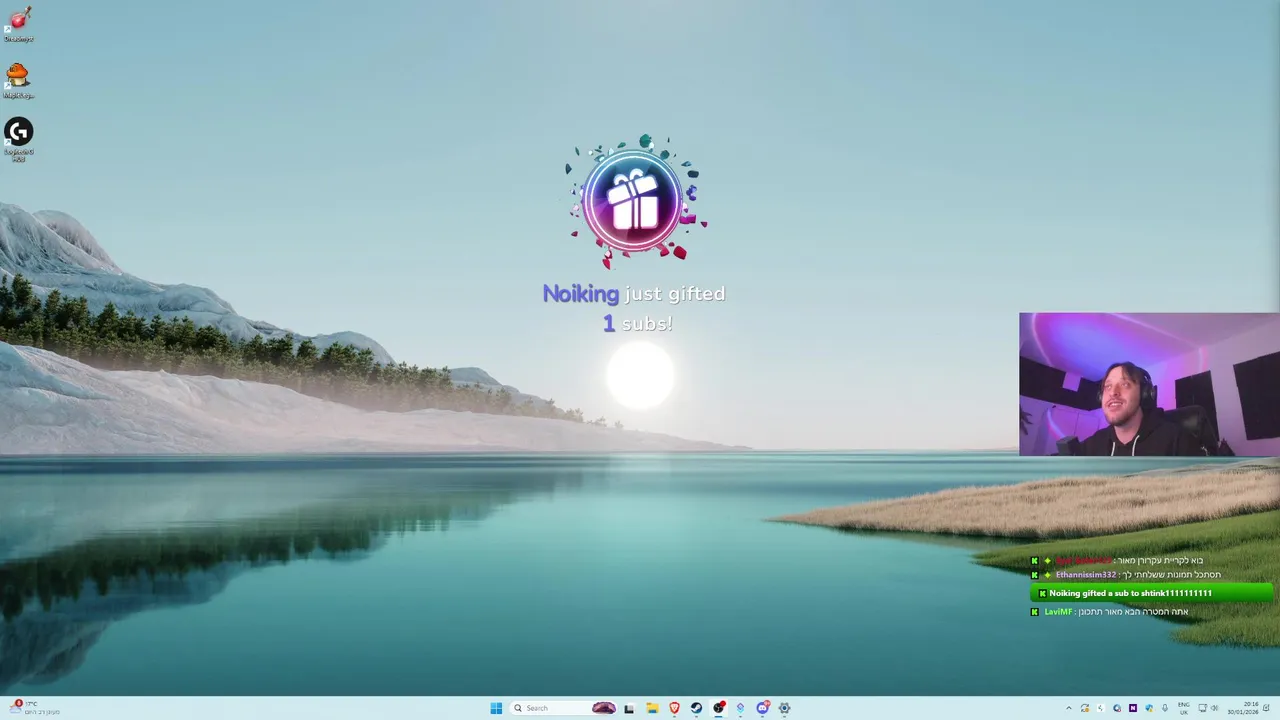Open the OneNote tray icon
The image size is (1280, 720).
(1133, 708)
